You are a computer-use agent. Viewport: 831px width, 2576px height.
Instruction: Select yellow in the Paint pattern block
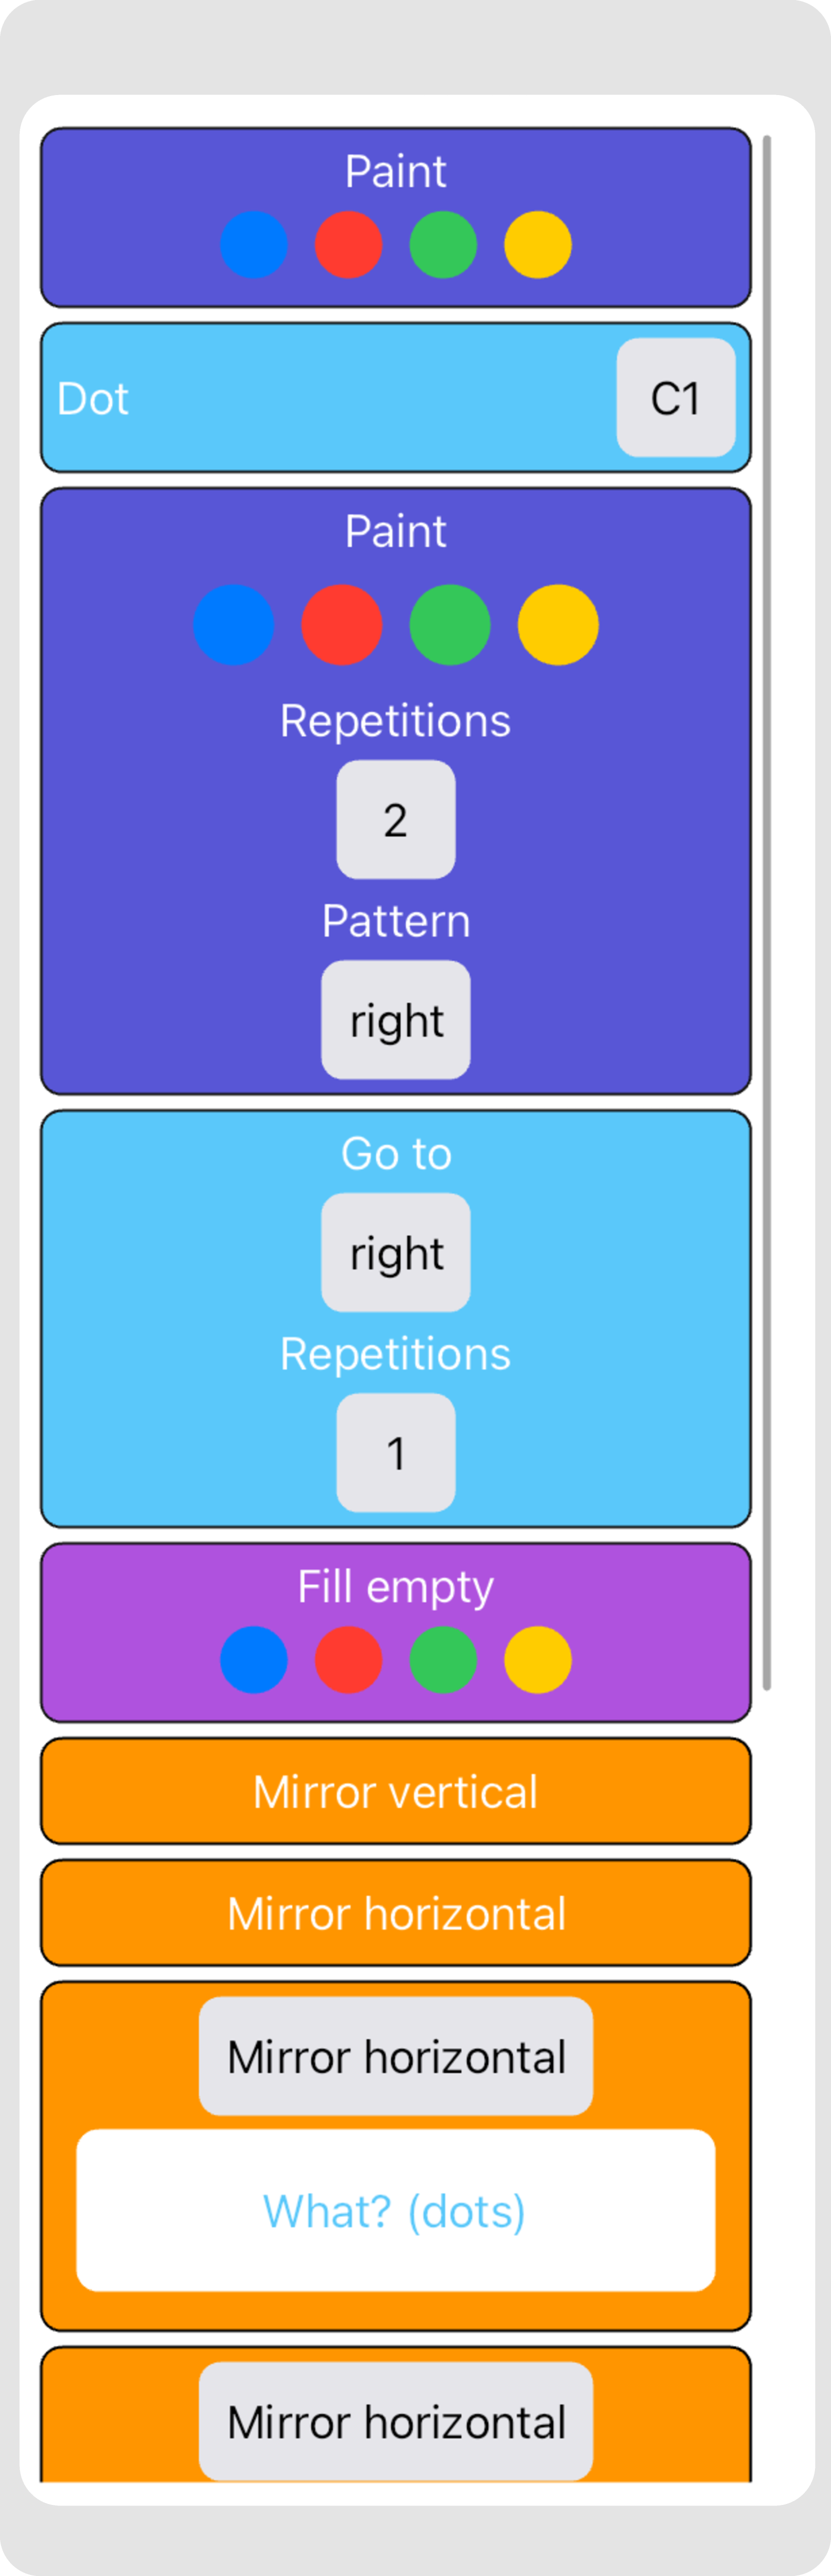[x=558, y=624]
